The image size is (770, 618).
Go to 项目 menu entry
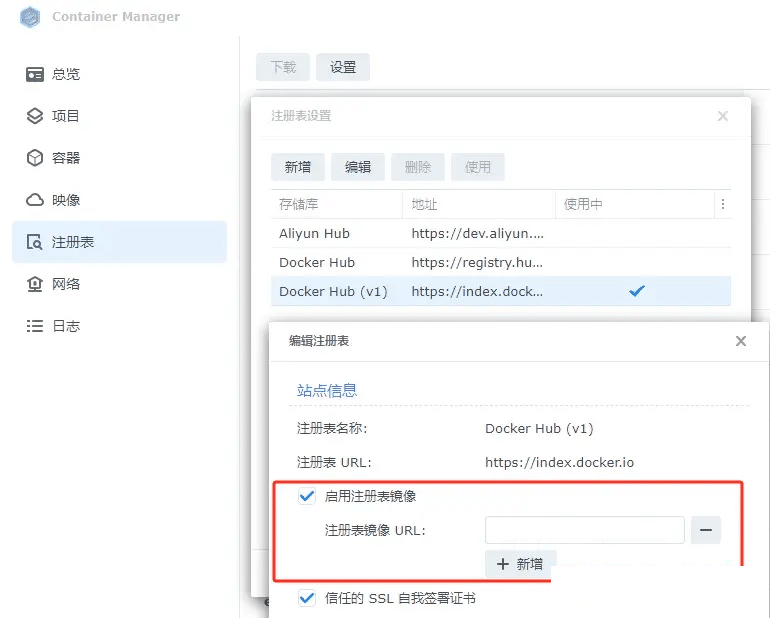pos(66,116)
